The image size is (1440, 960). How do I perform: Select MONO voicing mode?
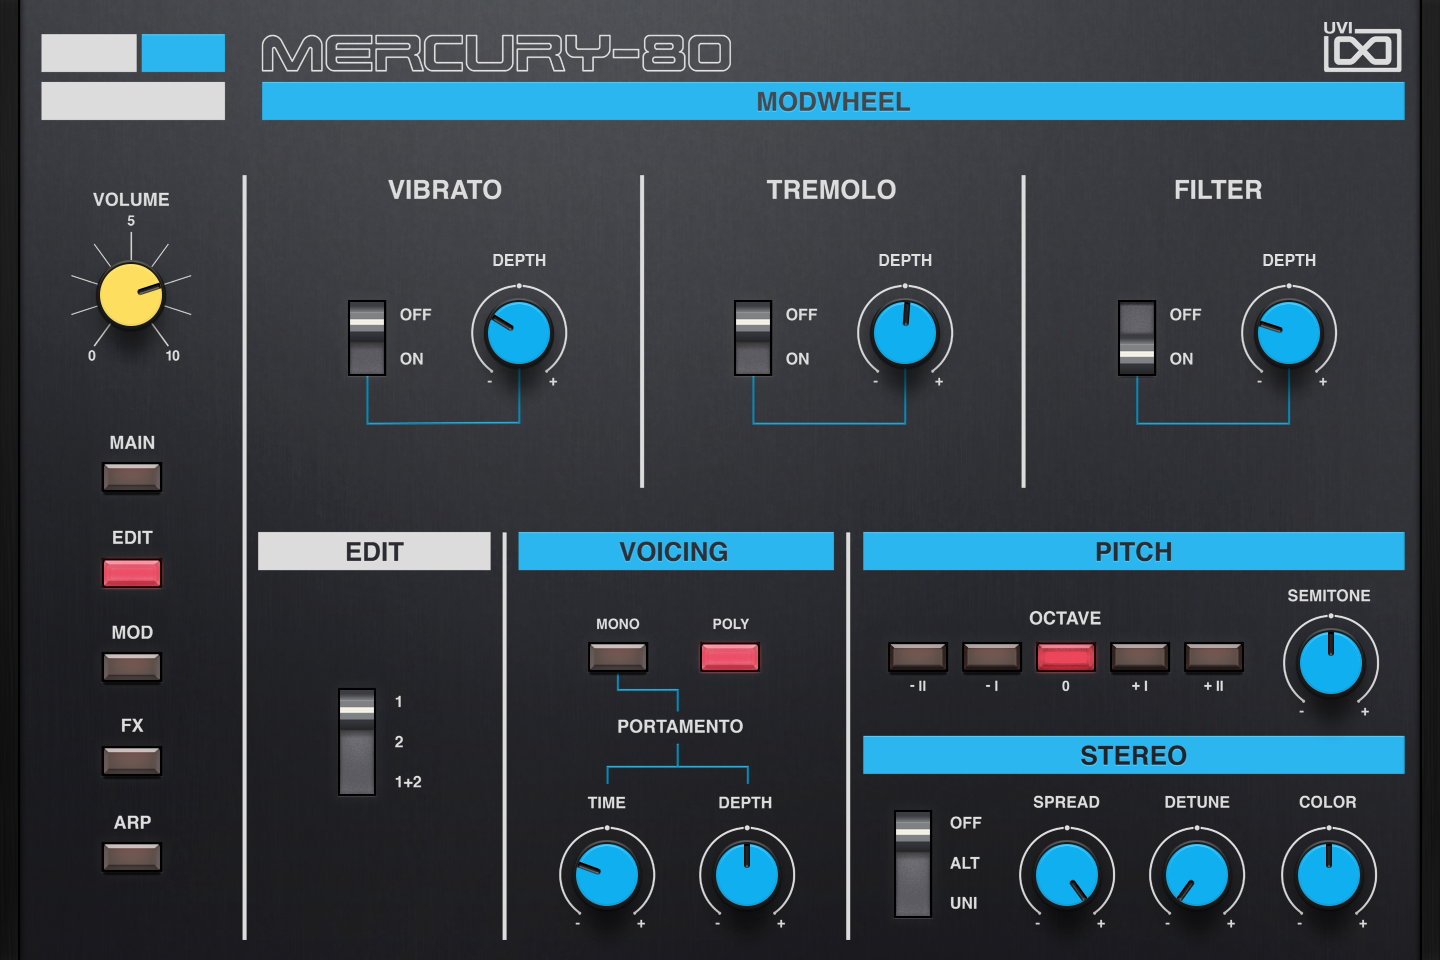tap(616, 658)
